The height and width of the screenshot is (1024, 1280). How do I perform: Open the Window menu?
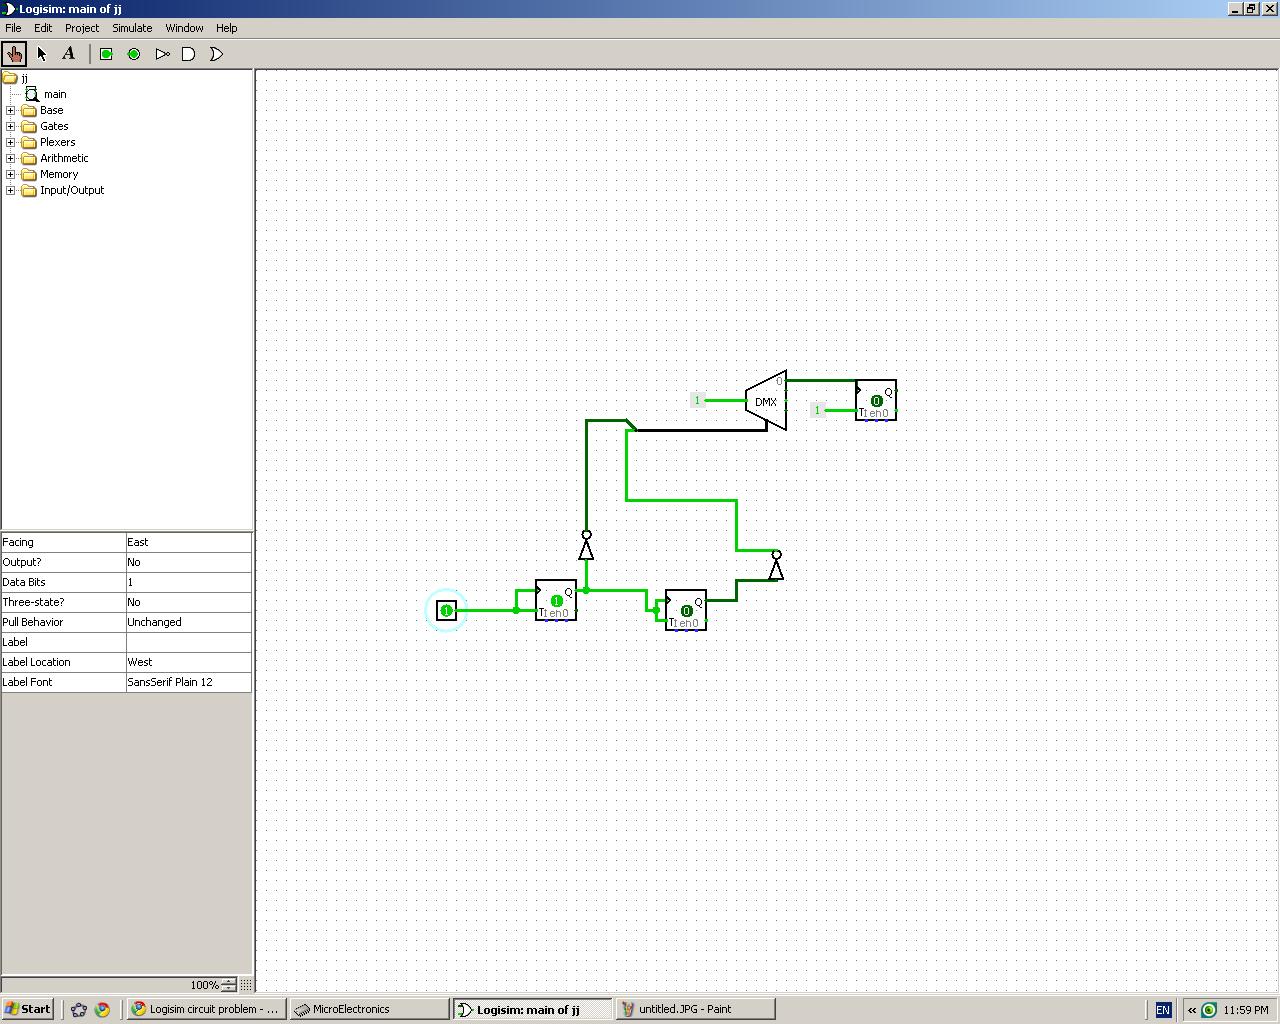[x=184, y=28]
